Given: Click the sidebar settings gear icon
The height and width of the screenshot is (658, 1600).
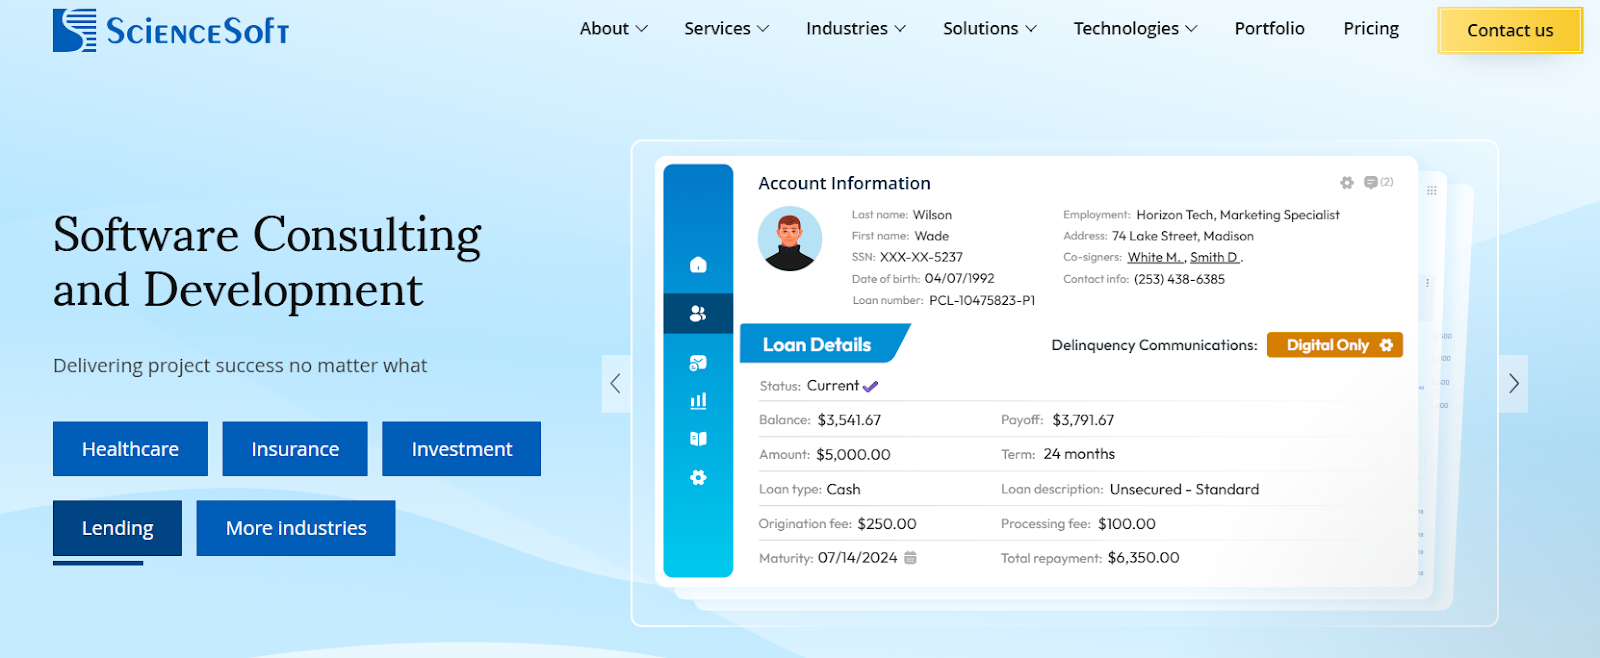Looking at the screenshot, I should (x=698, y=478).
